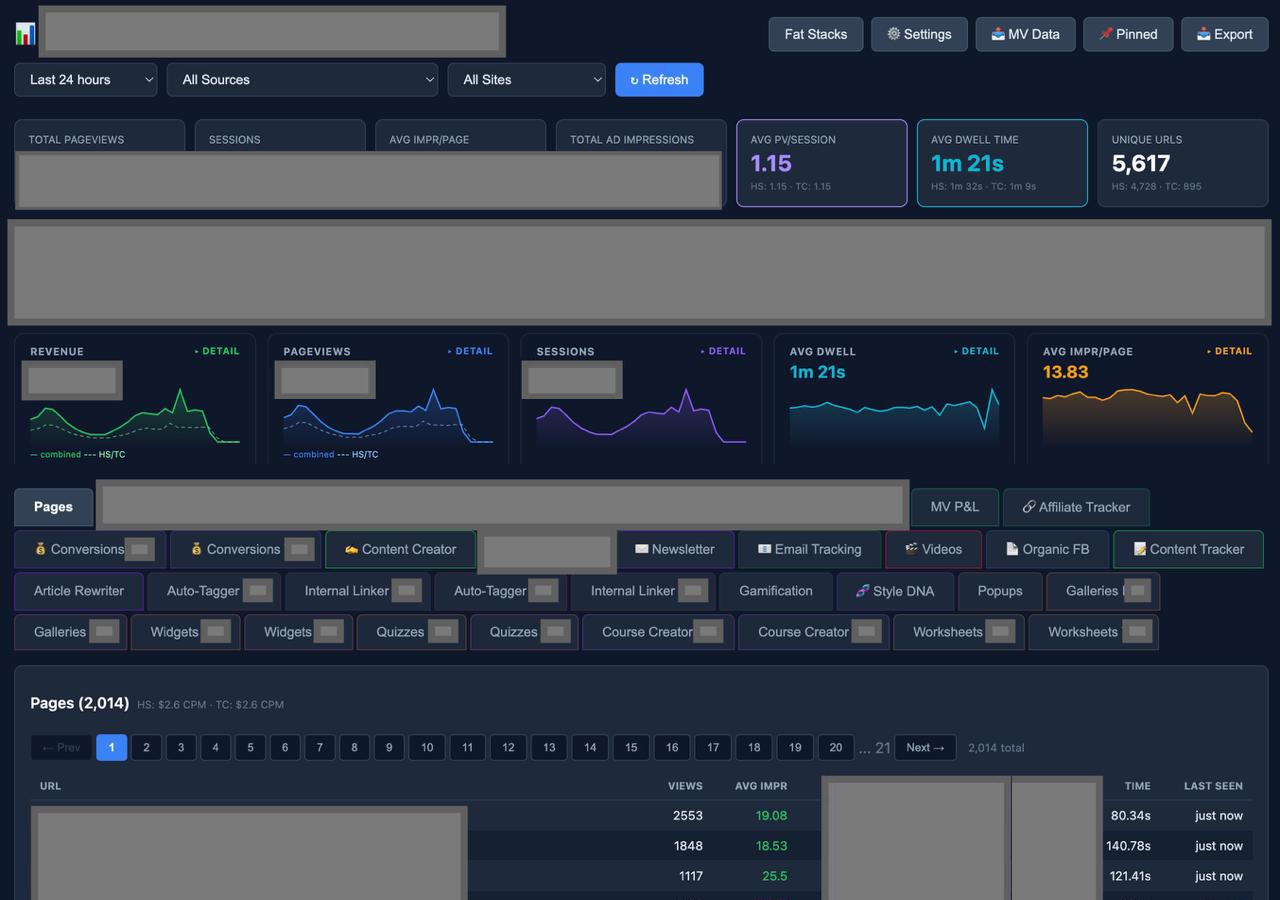Select the Pages tab
This screenshot has height=900, width=1280.
[x=53, y=507]
